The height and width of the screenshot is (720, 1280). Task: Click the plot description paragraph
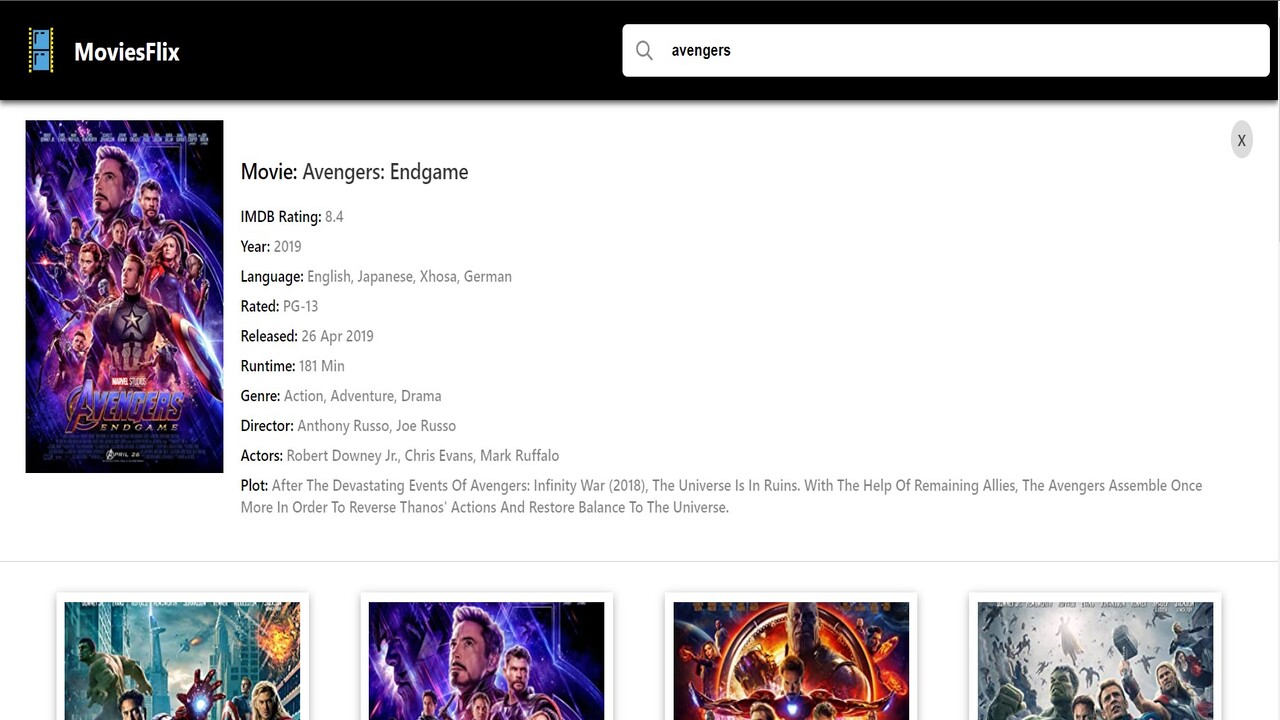[722, 496]
